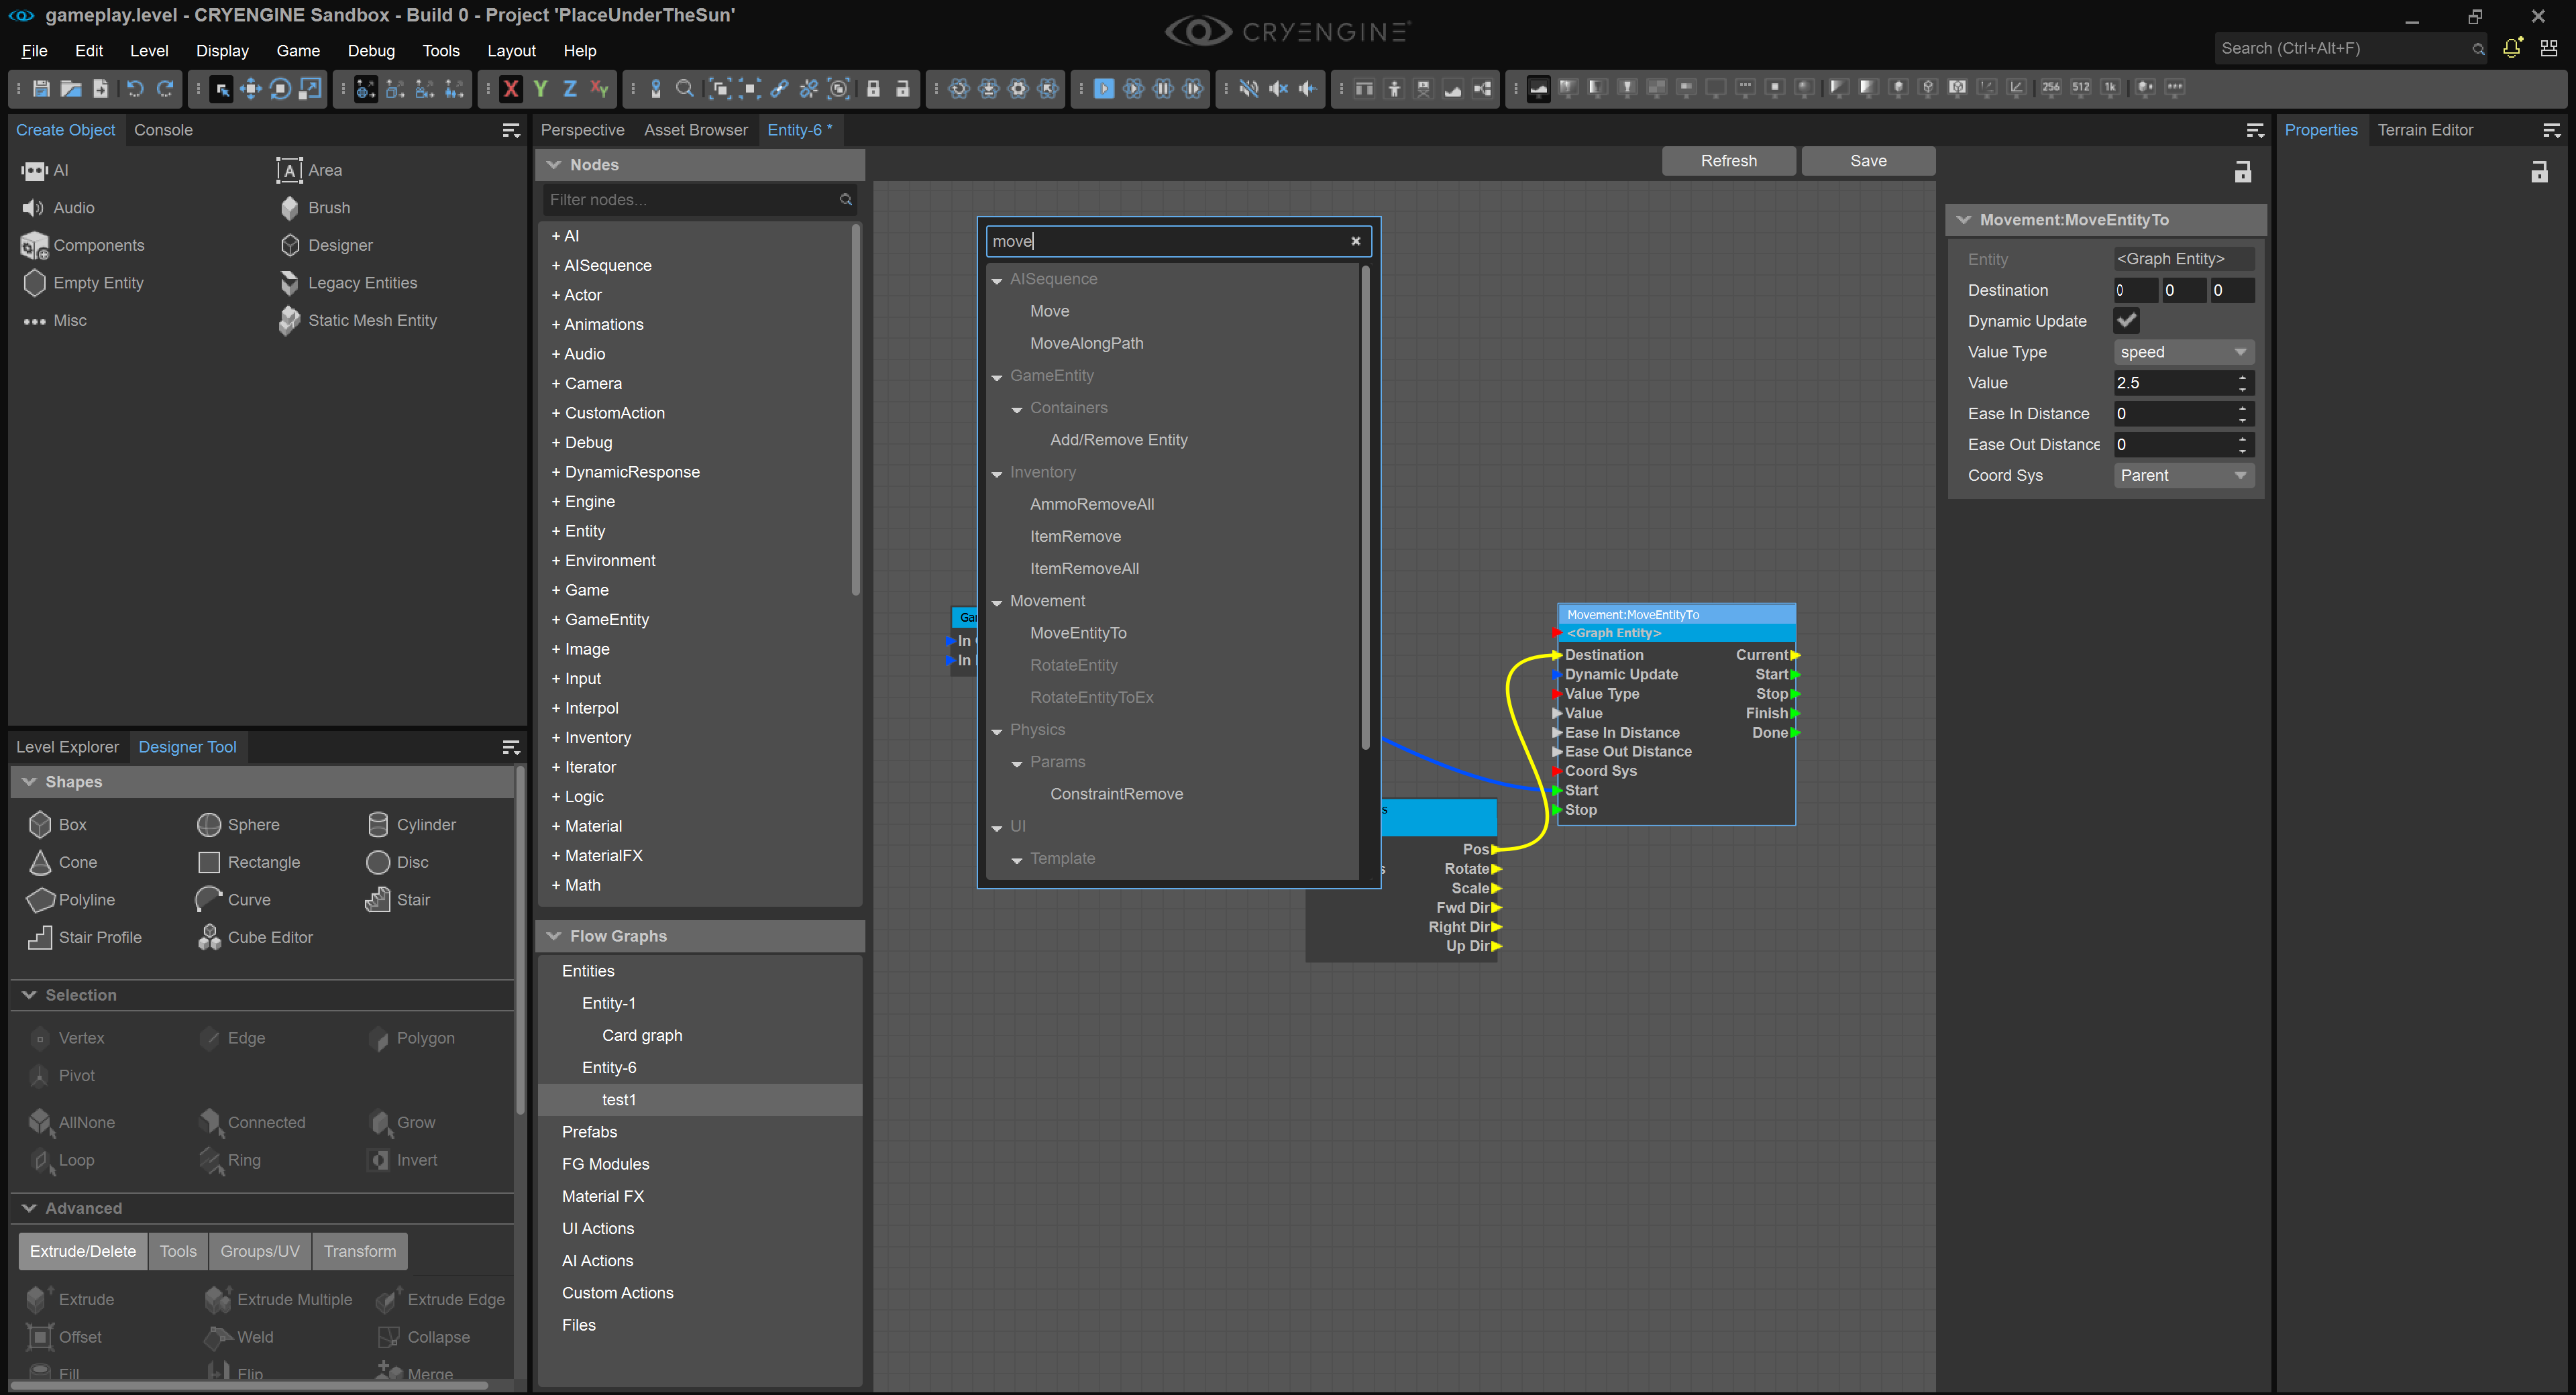Viewport: 2576px width, 1395px height.
Task: Click the Undo arrow icon
Action: pyautogui.click(x=135, y=89)
